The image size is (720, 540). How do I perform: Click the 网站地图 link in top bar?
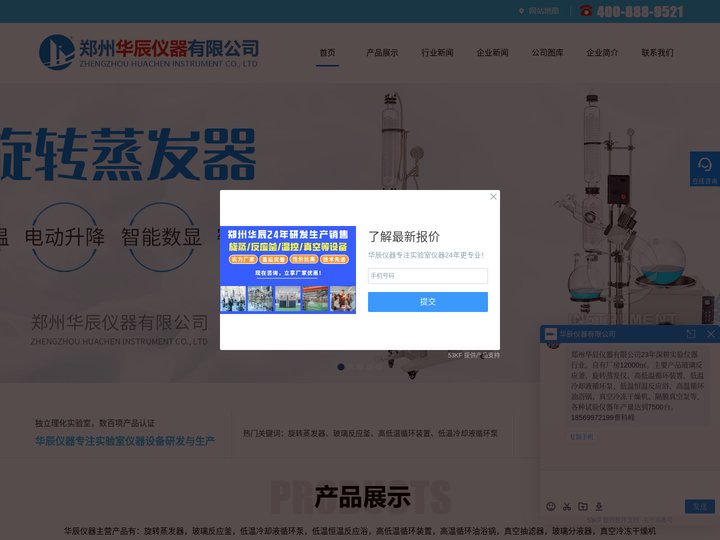[x=544, y=11]
